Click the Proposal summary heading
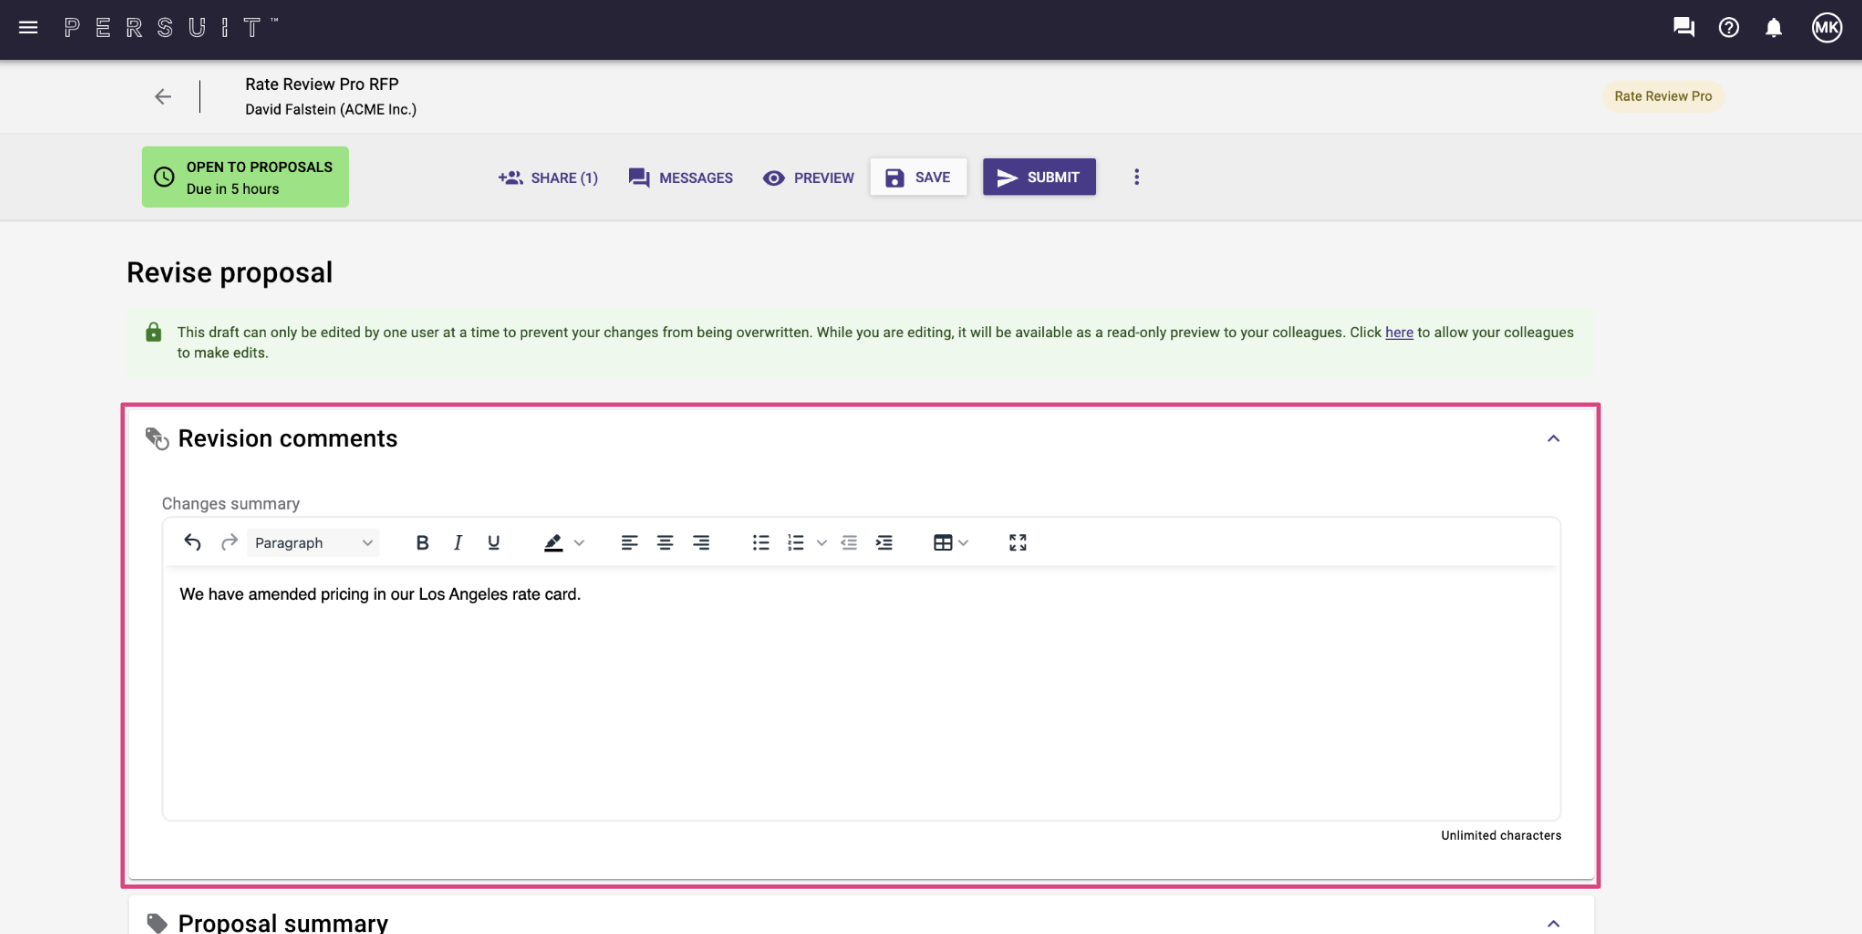Image resolution: width=1862 pixels, height=934 pixels. (x=283, y=922)
